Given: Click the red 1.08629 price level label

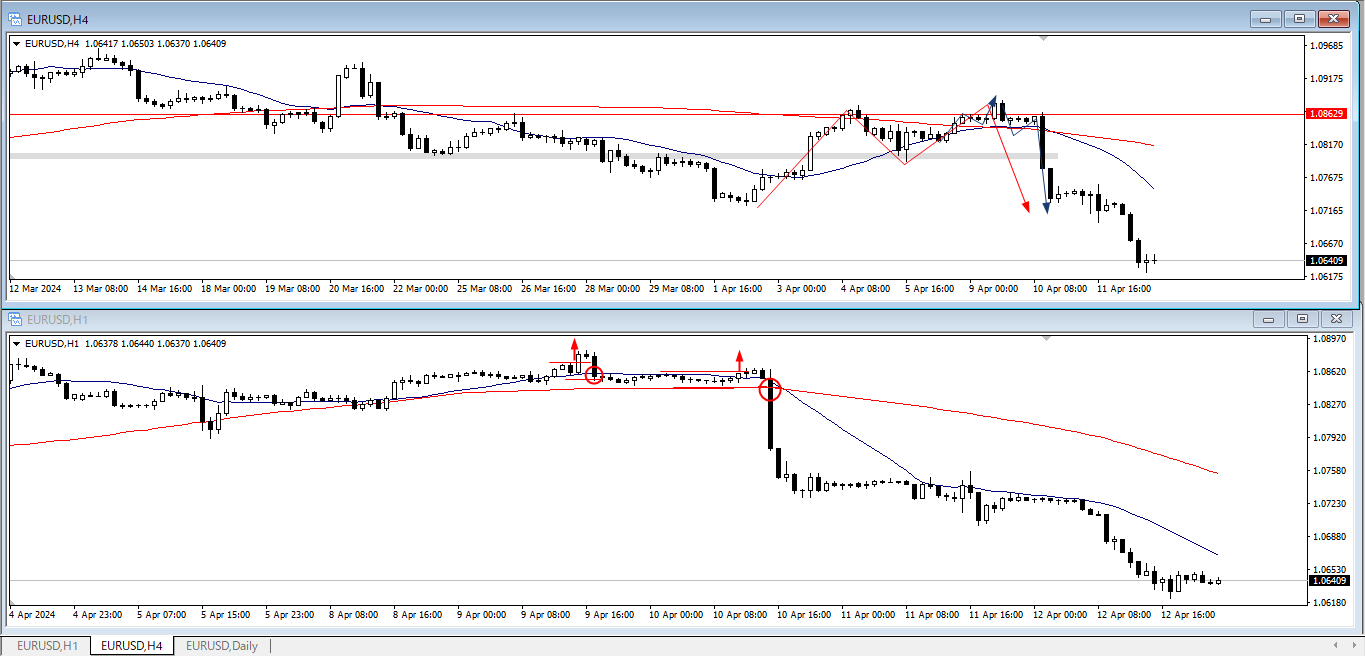Looking at the screenshot, I should tap(1326, 114).
